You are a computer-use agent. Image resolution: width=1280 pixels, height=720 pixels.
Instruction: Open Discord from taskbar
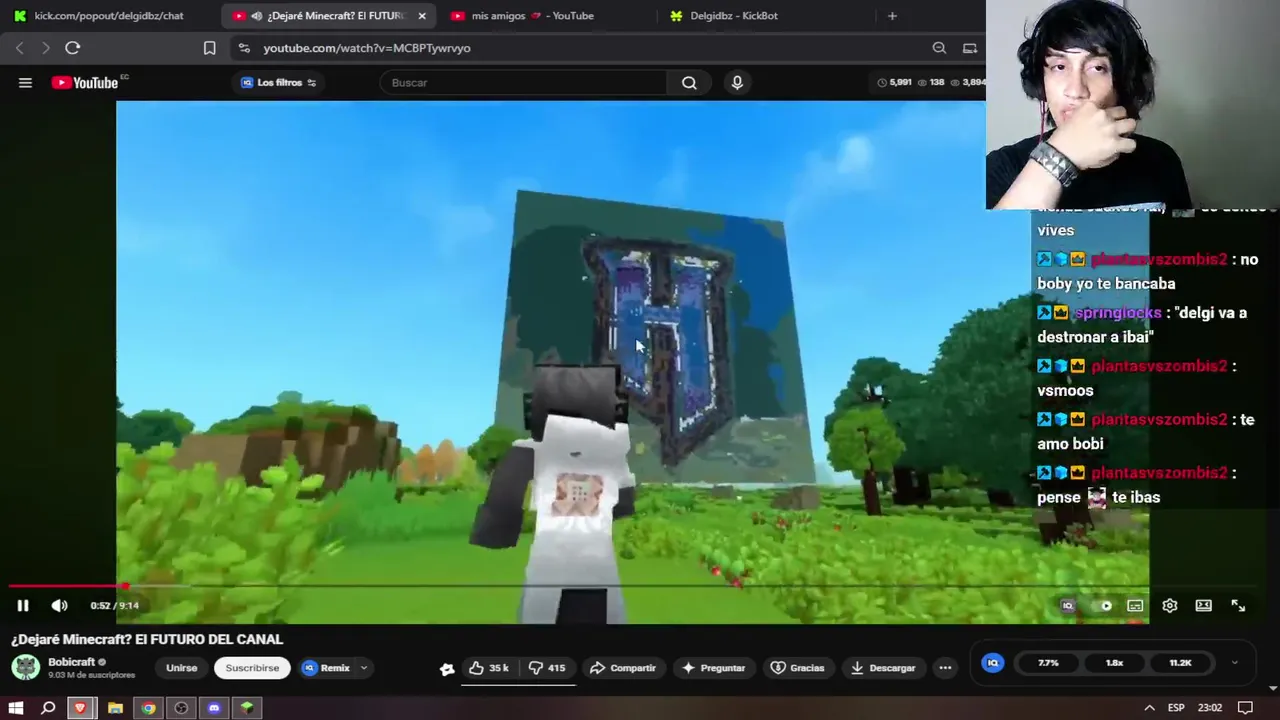tap(214, 708)
